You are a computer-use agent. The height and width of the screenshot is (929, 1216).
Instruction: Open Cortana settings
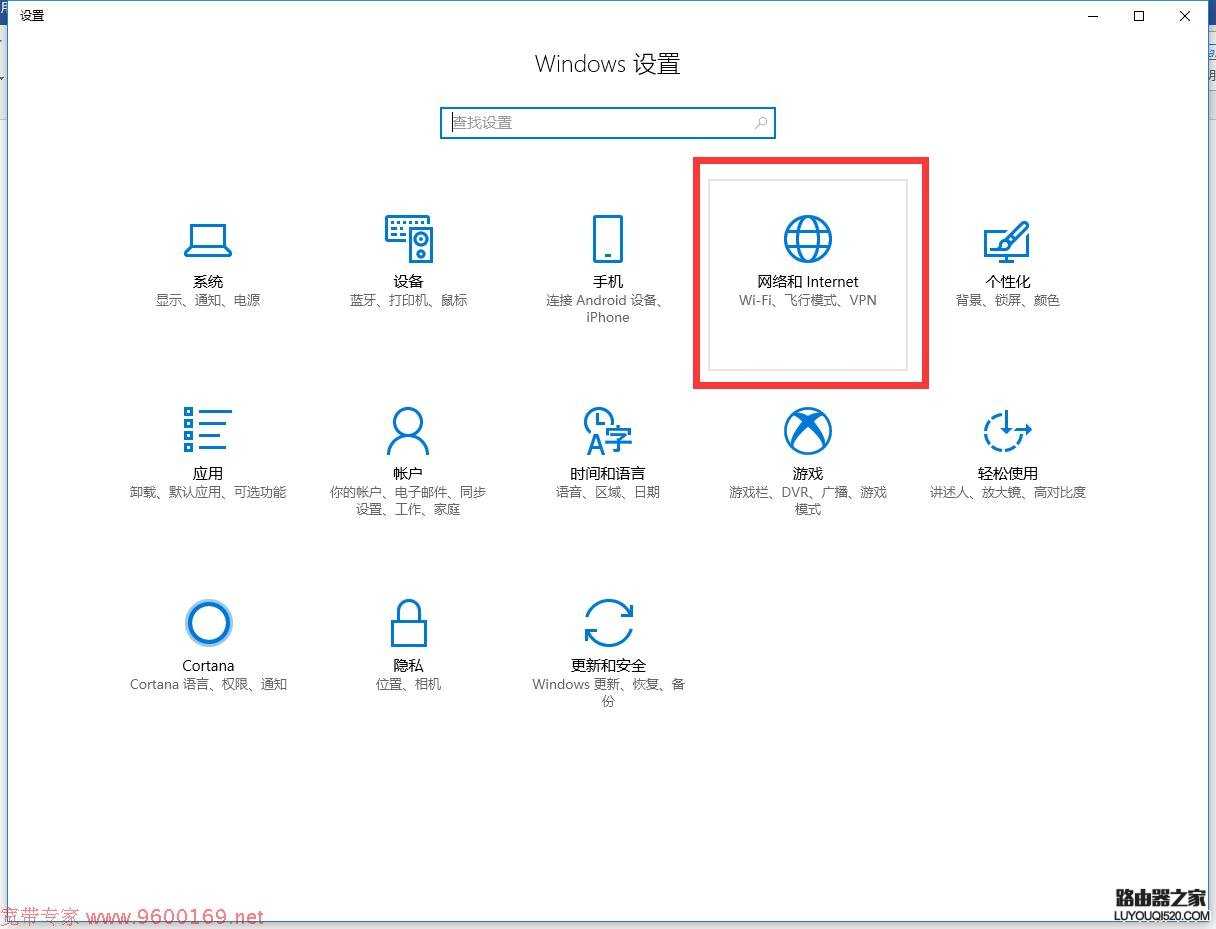[x=208, y=640]
